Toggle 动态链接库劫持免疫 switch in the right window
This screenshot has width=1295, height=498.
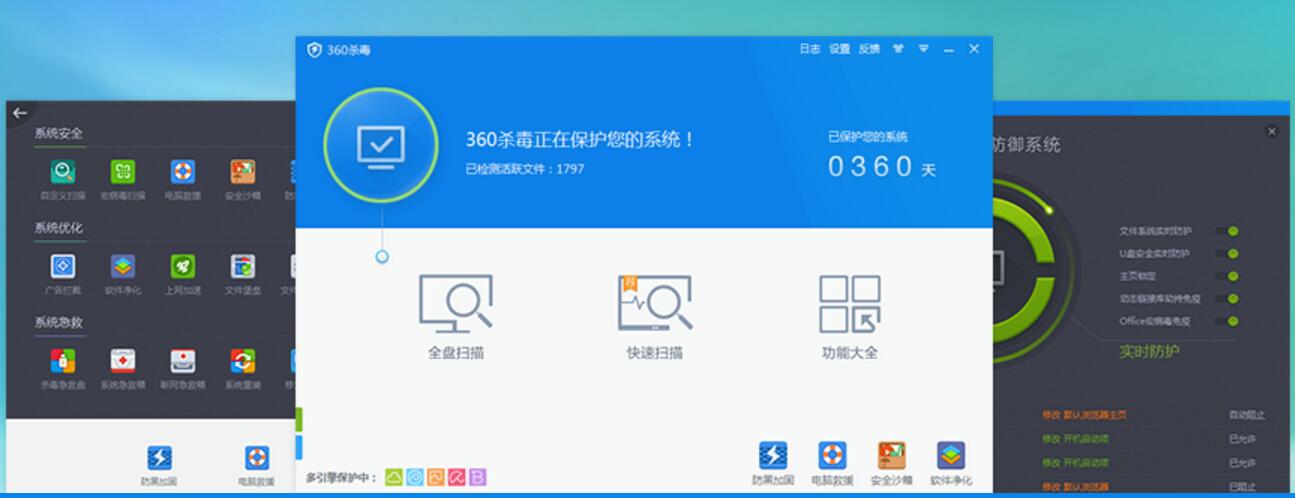pos(1228,299)
